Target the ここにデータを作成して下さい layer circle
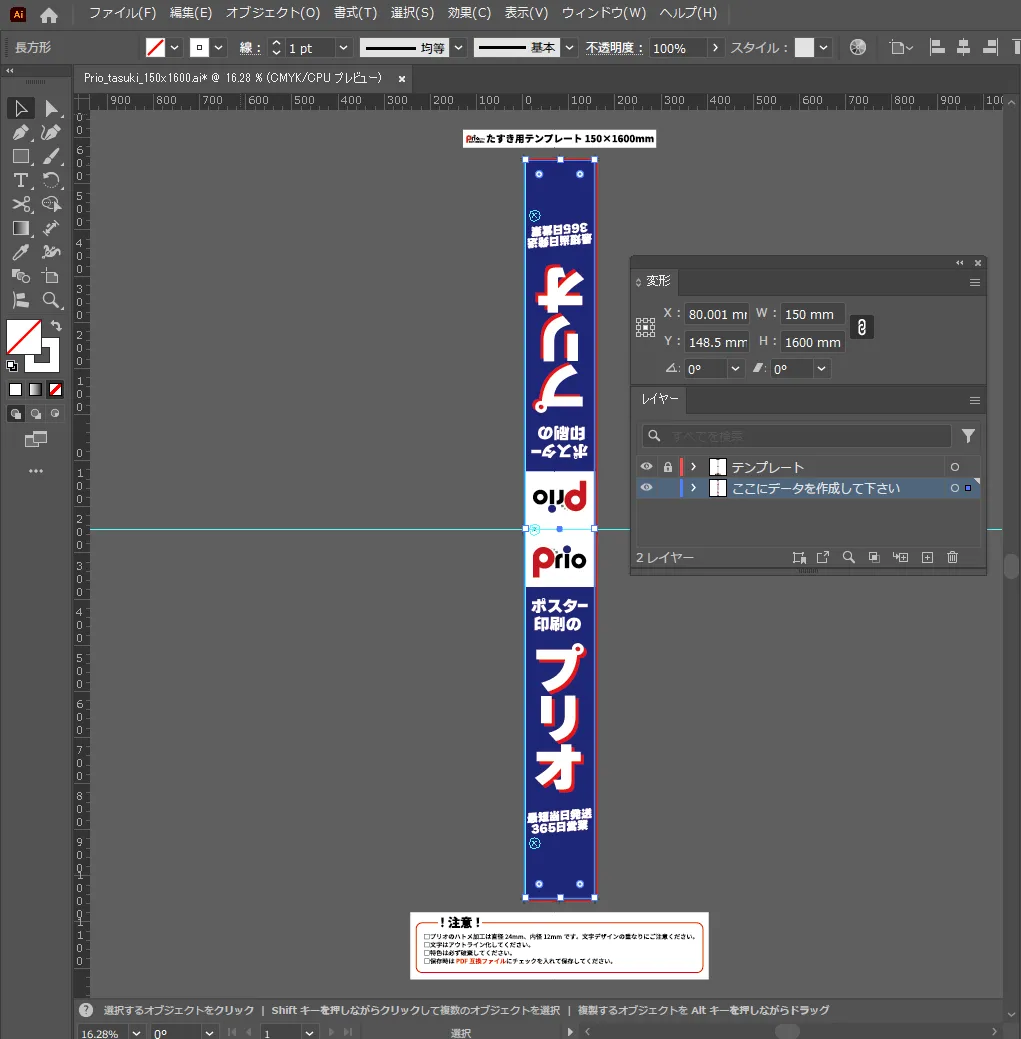Viewport: 1021px width, 1039px height. [x=955, y=488]
